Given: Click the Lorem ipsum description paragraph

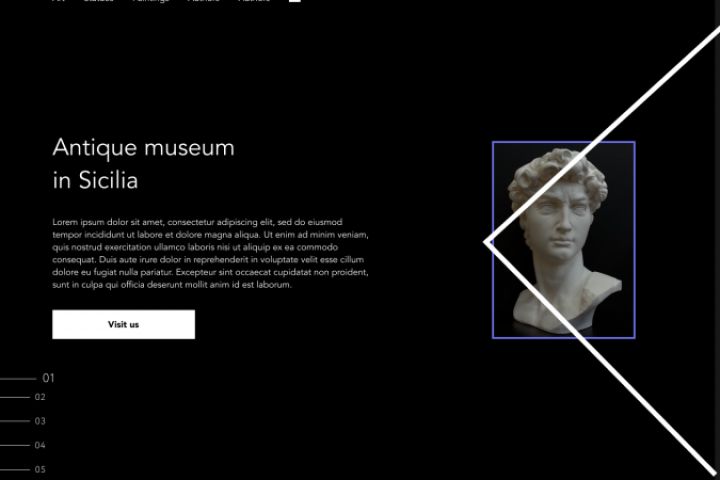Looking at the screenshot, I should click(x=210, y=253).
